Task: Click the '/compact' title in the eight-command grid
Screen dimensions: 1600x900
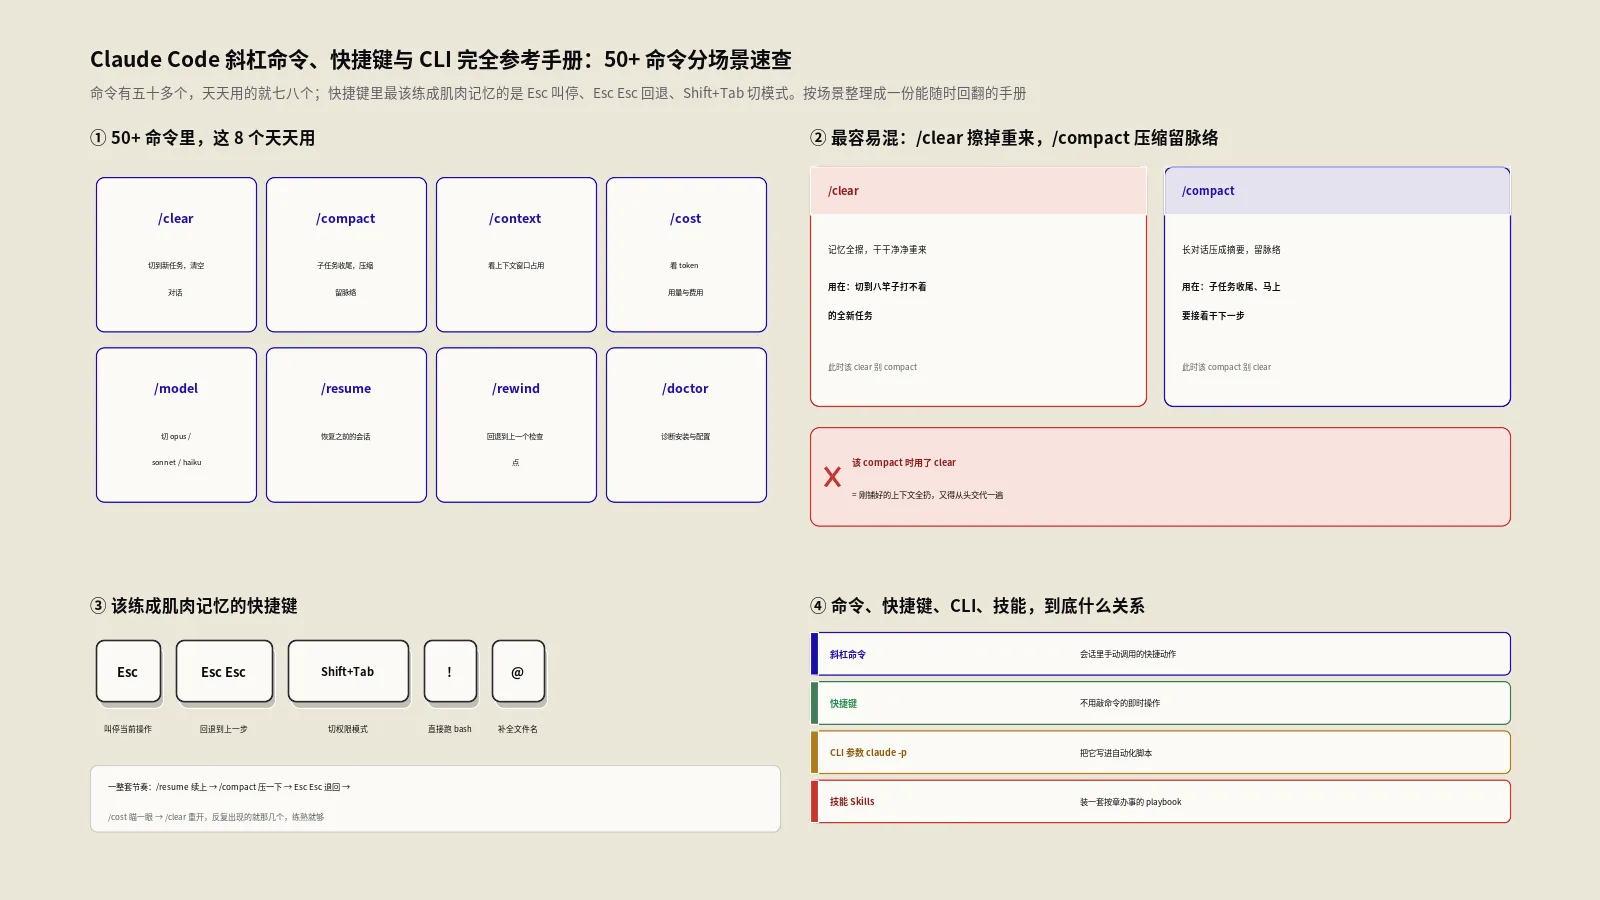Action: (x=346, y=218)
